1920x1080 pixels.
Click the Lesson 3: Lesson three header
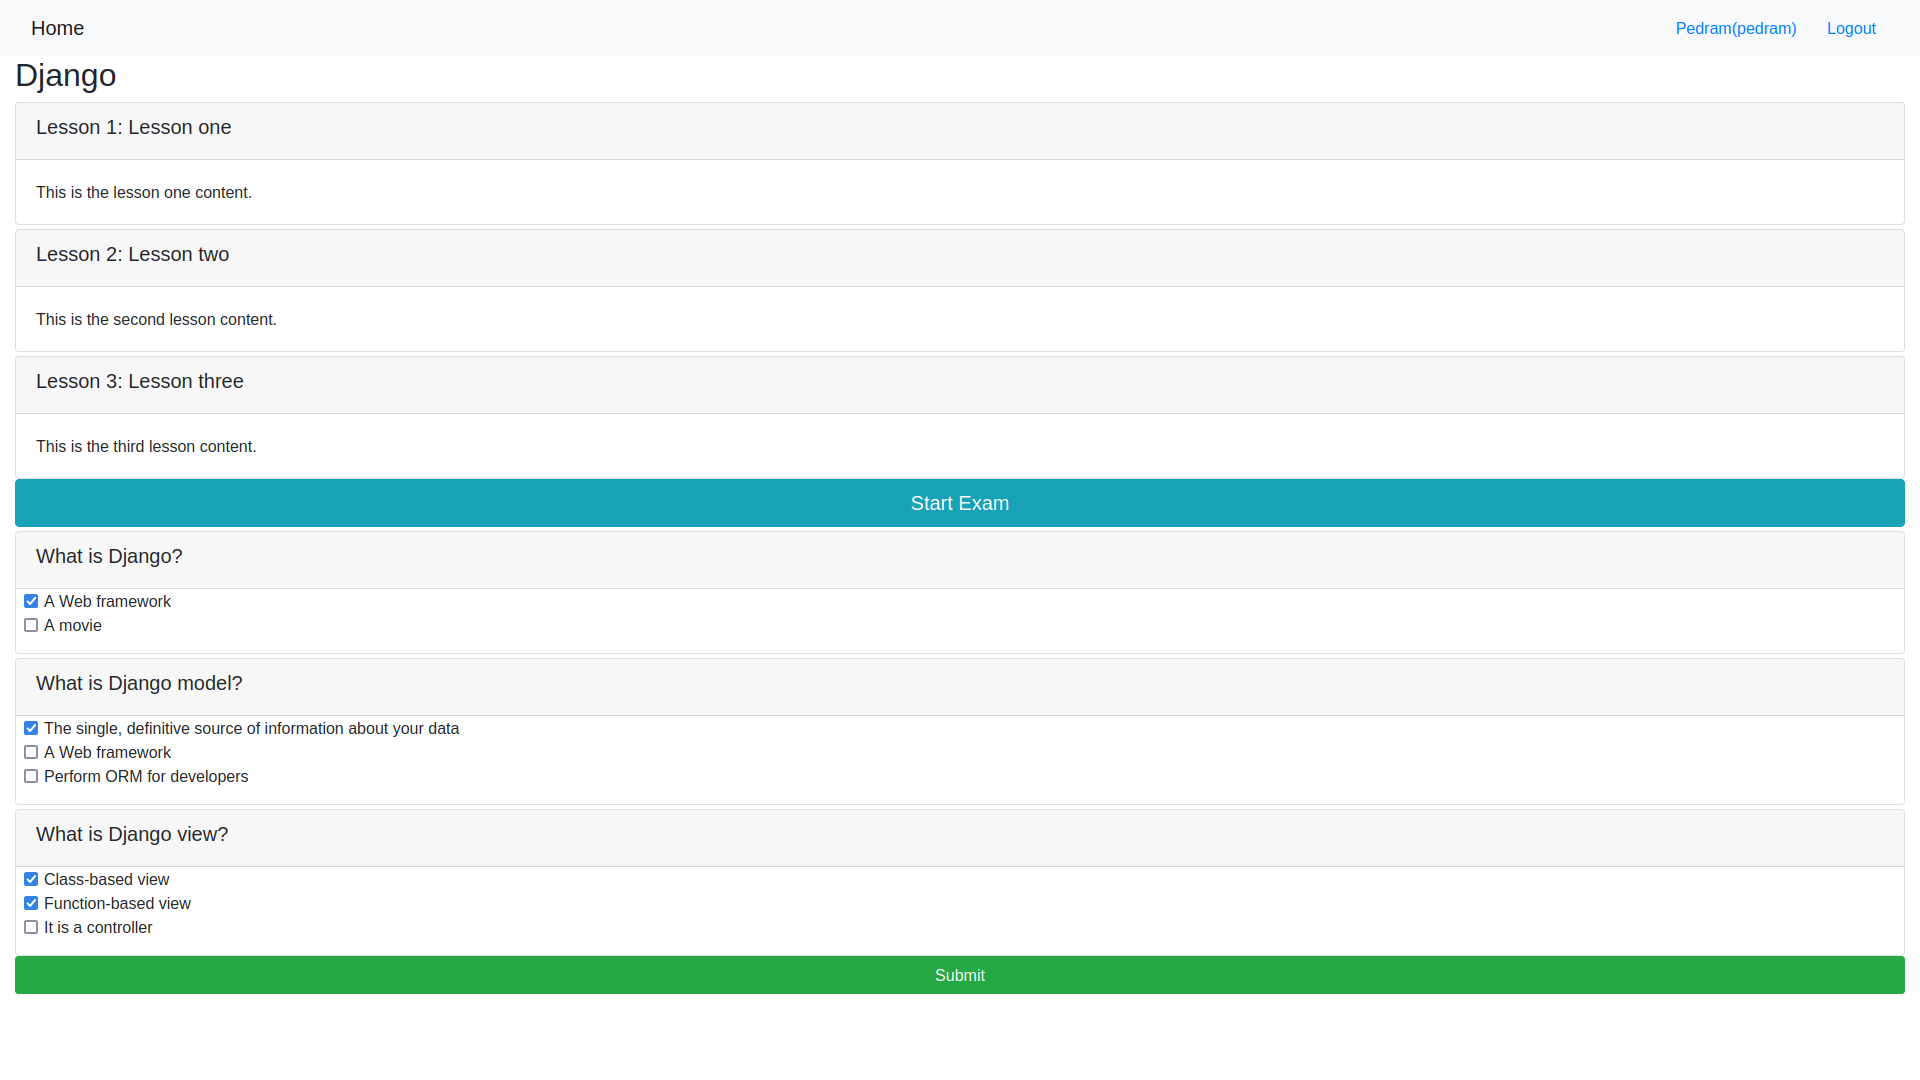[x=139, y=382]
